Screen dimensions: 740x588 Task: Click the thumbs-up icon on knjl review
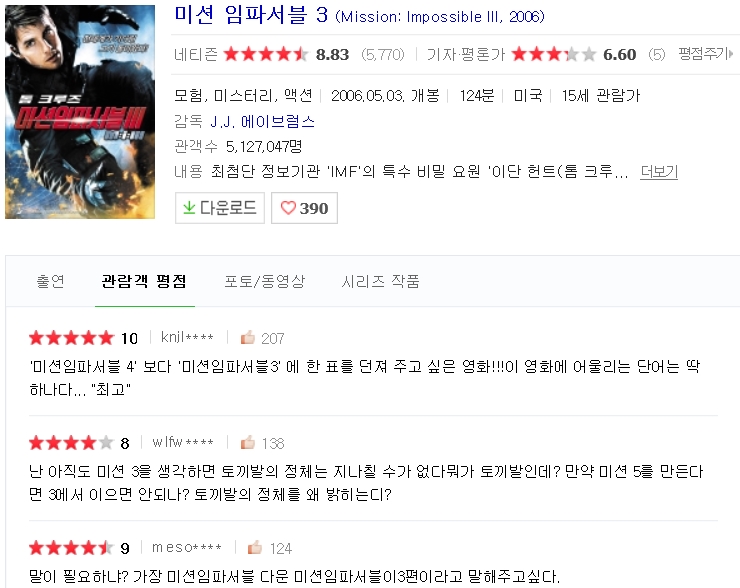tap(247, 337)
